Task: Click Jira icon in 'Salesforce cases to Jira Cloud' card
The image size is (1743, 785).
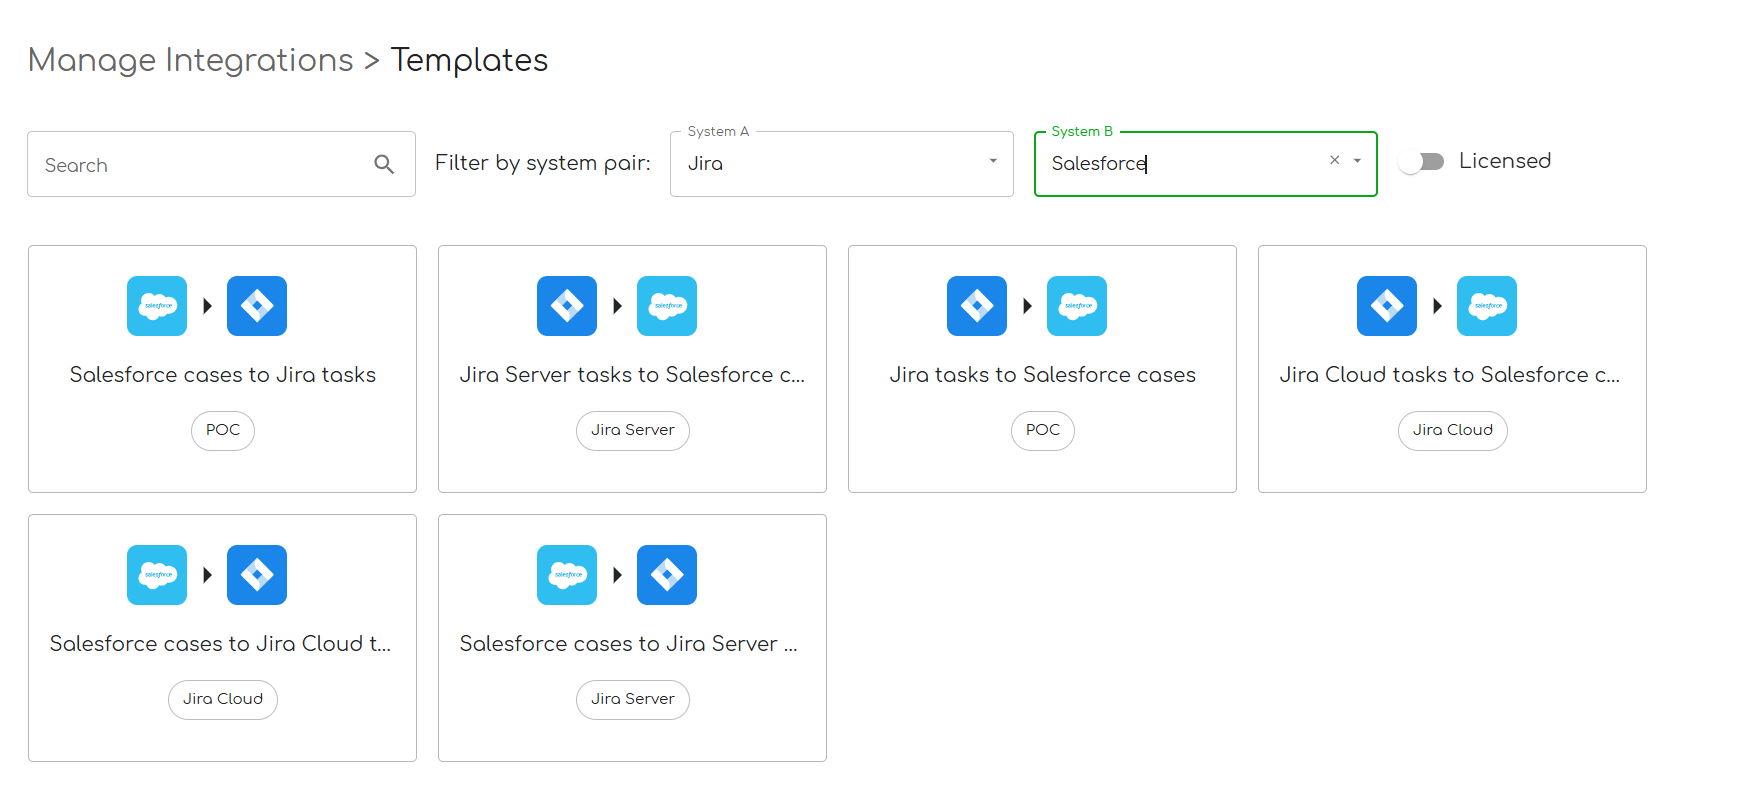Action: (257, 575)
